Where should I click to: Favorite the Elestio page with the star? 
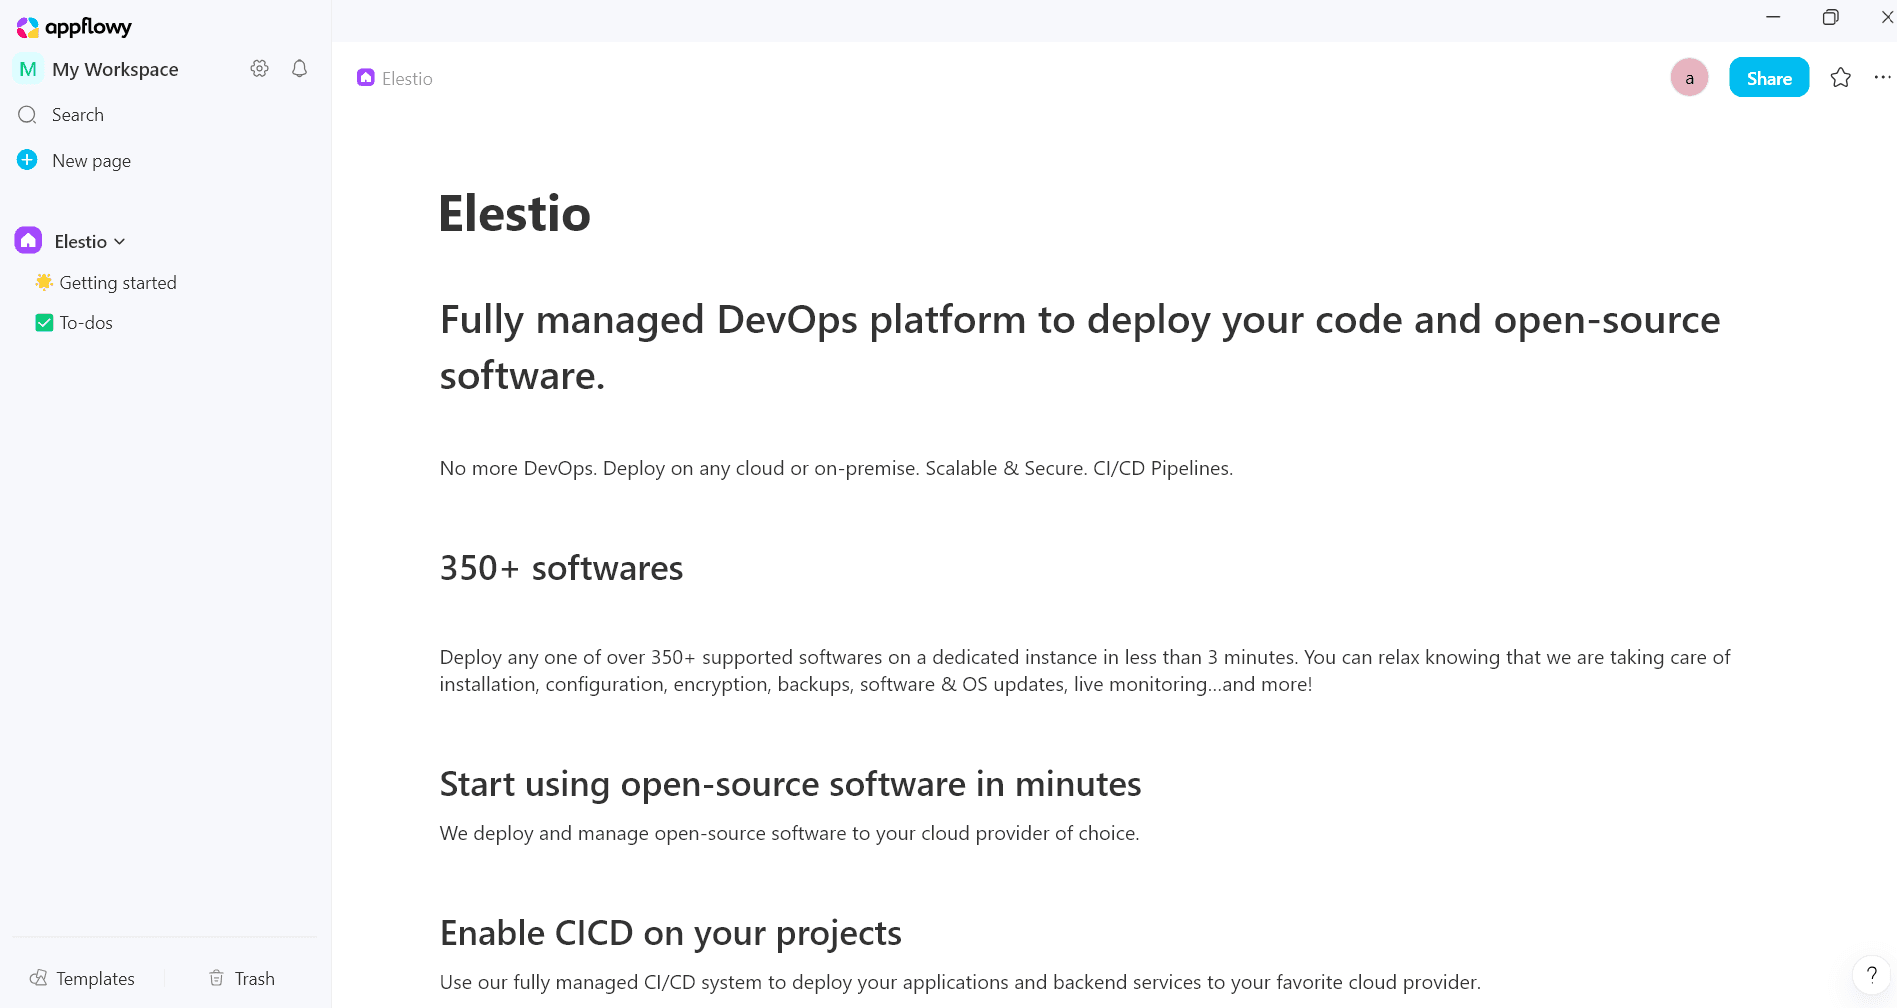coord(1840,77)
